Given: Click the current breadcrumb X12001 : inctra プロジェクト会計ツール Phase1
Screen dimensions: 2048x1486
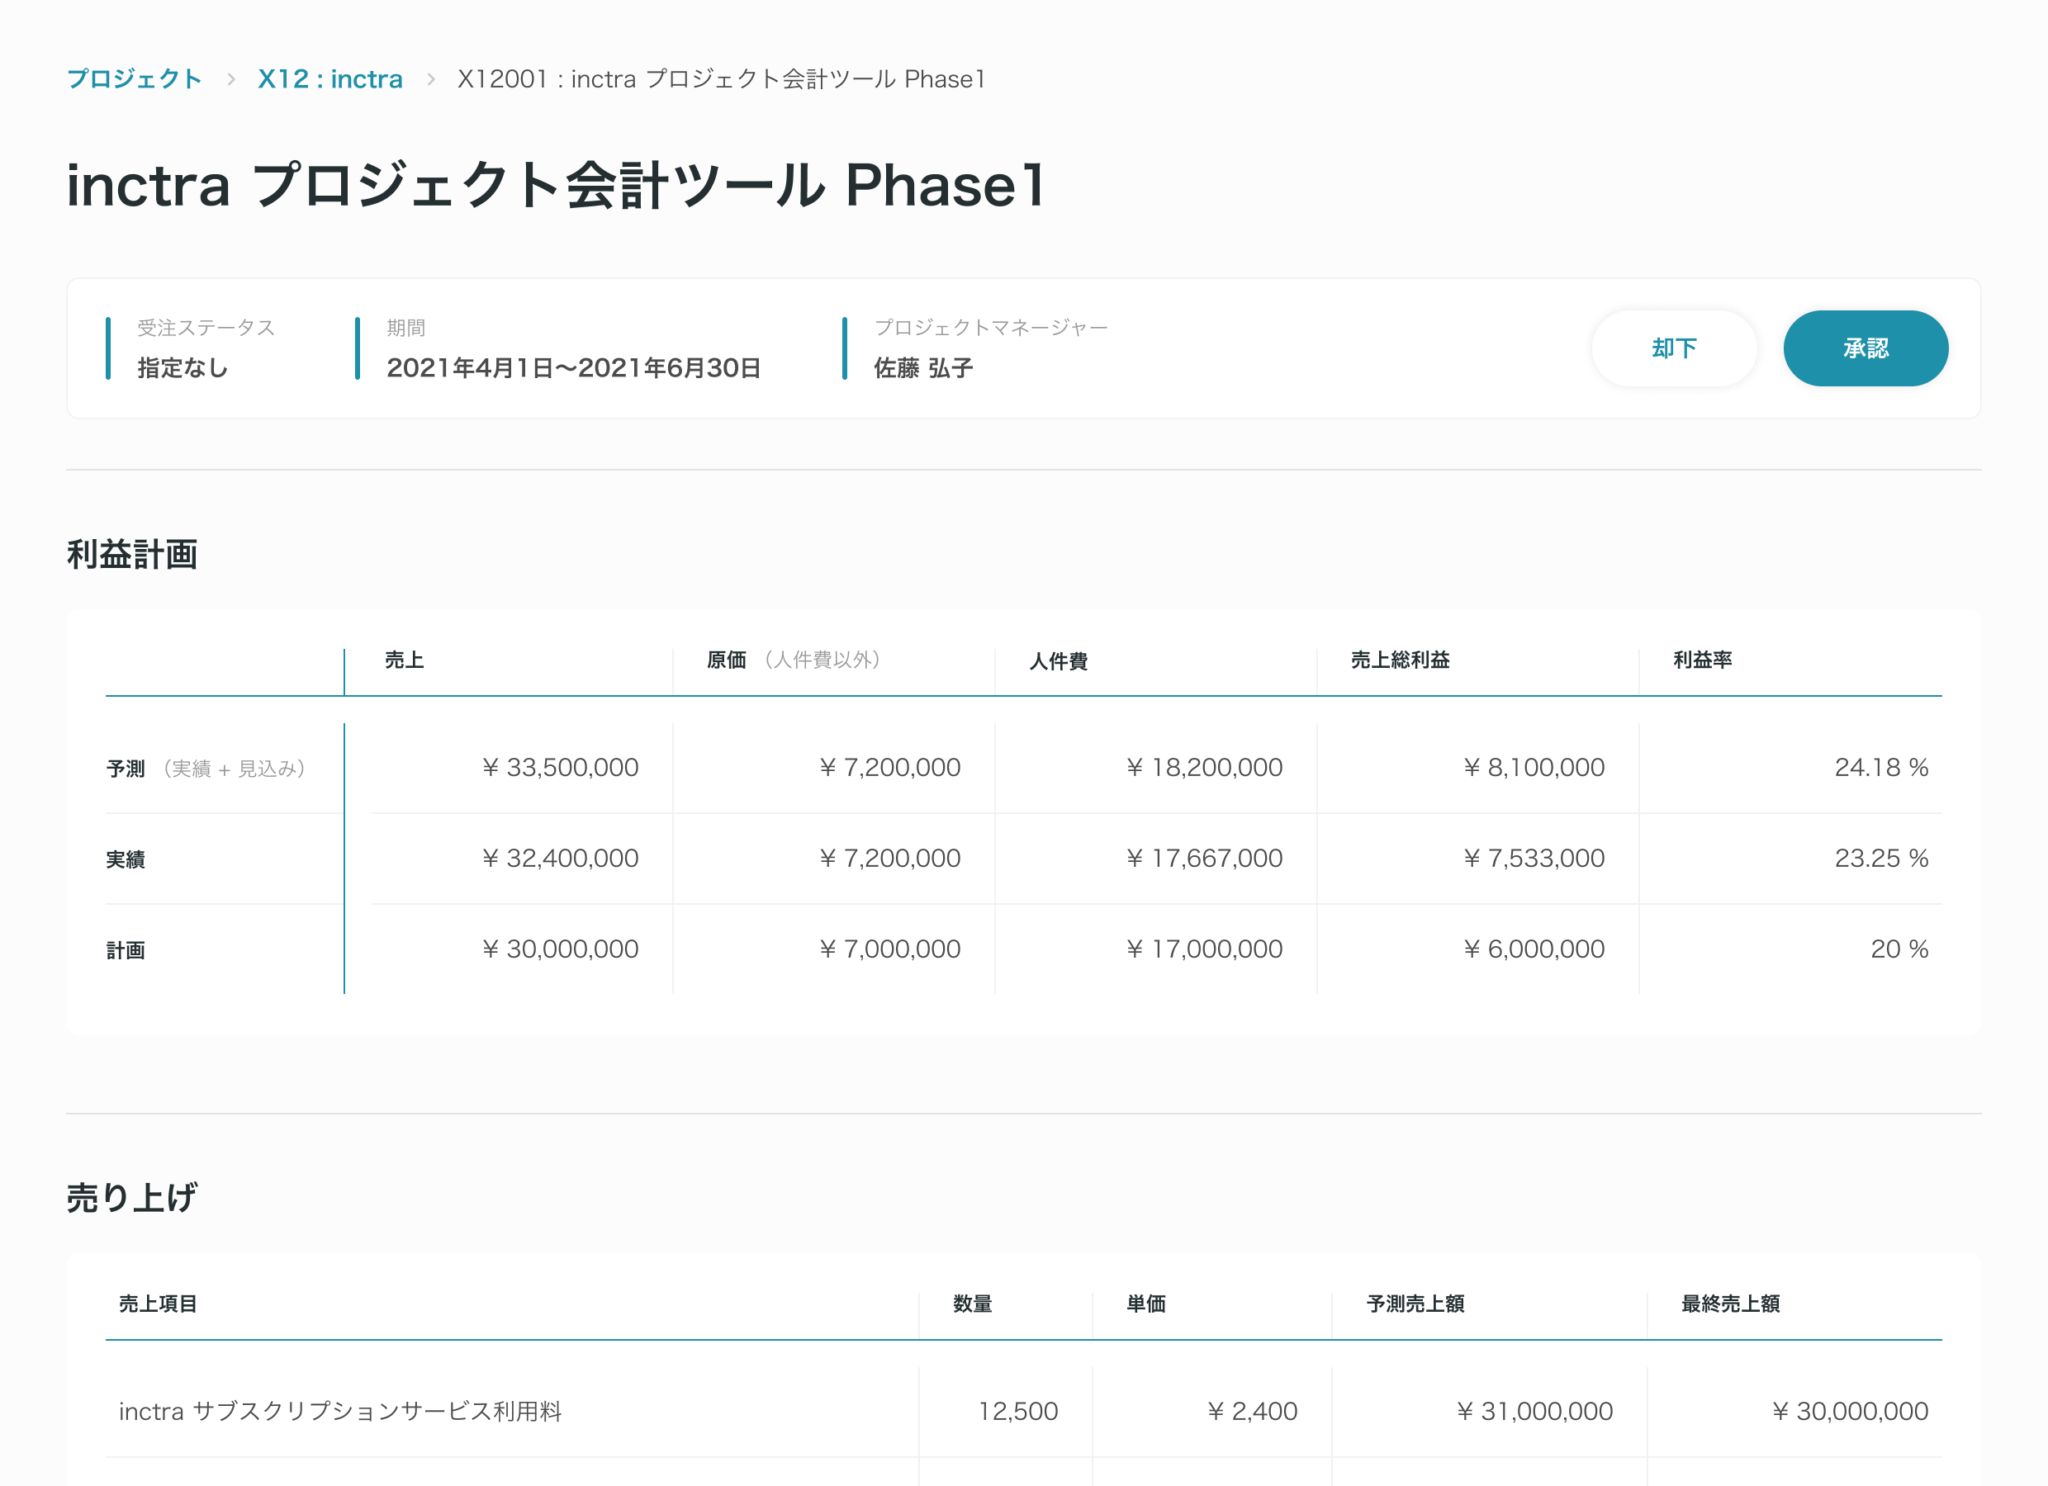Looking at the screenshot, I should pyautogui.click(x=722, y=79).
